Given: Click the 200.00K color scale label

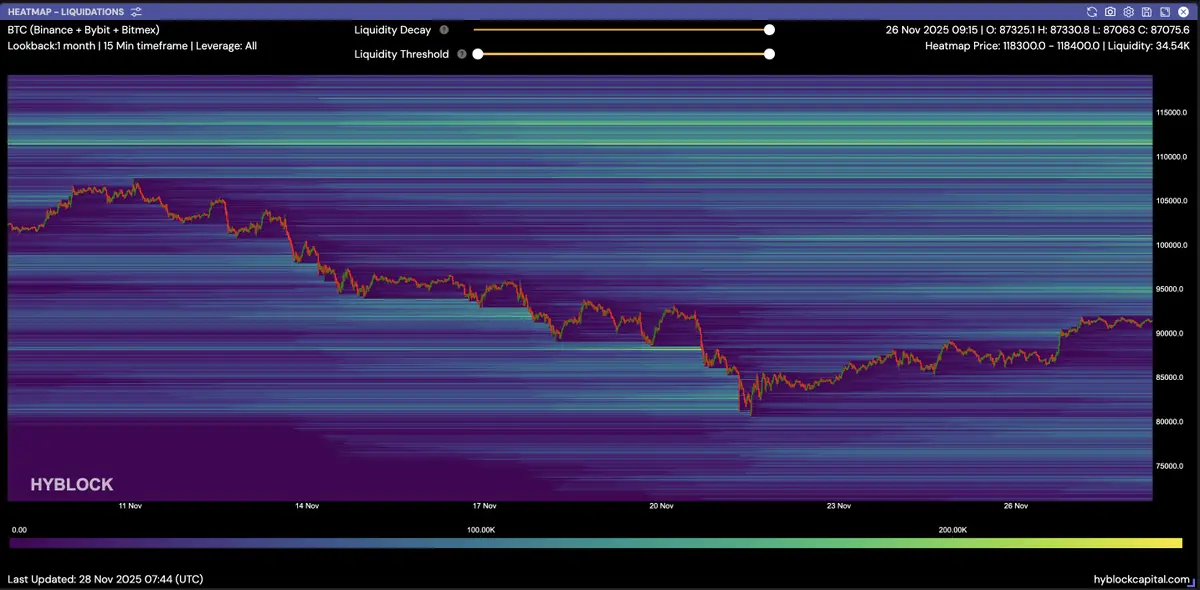Looking at the screenshot, I should (952, 529).
